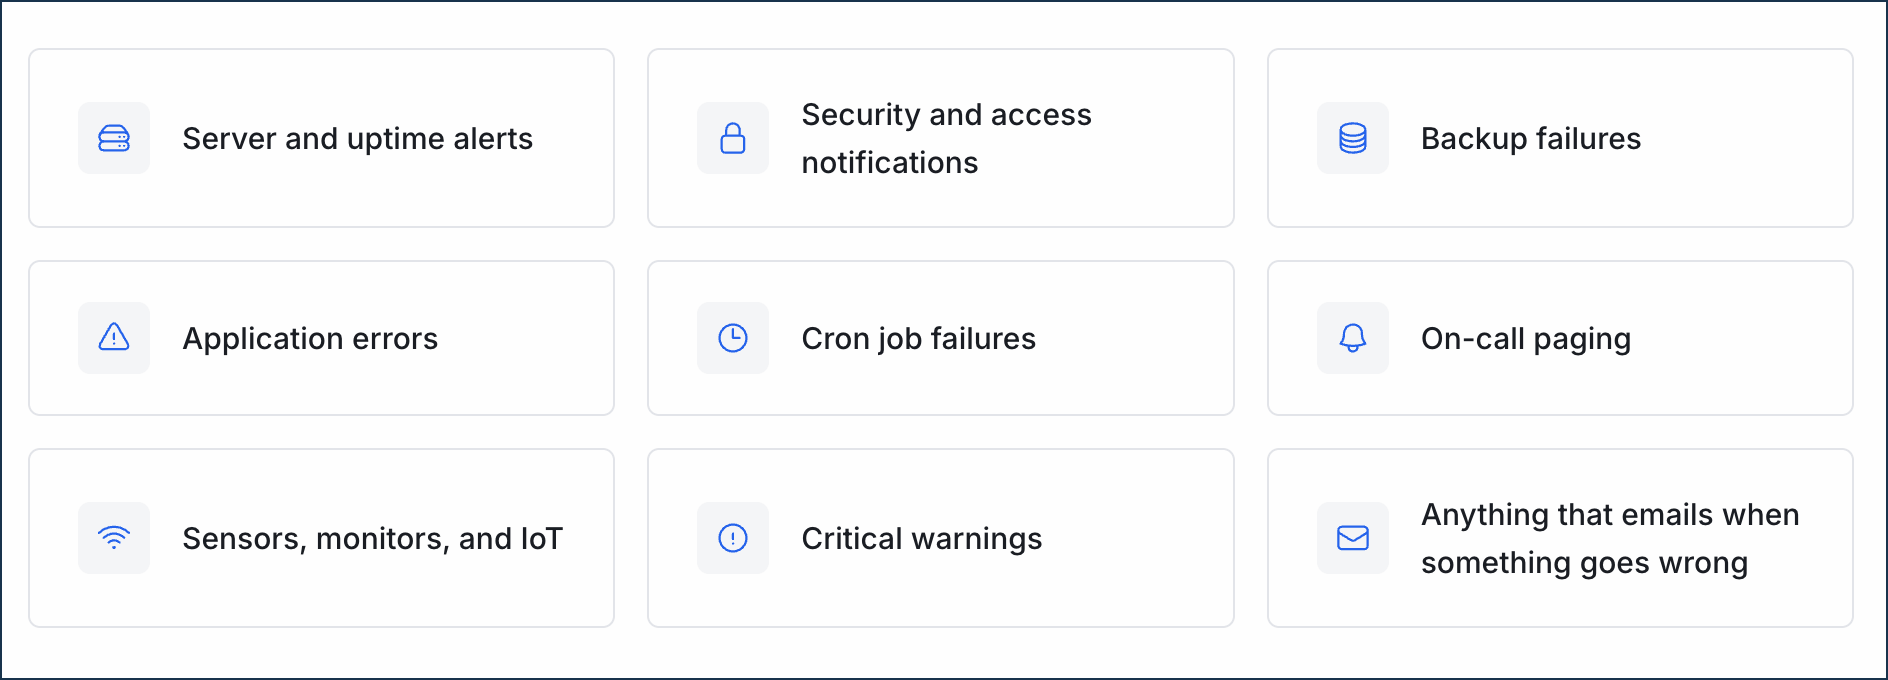Select the Server and uptime alerts card
The height and width of the screenshot is (680, 1888).
[x=321, y=138]
